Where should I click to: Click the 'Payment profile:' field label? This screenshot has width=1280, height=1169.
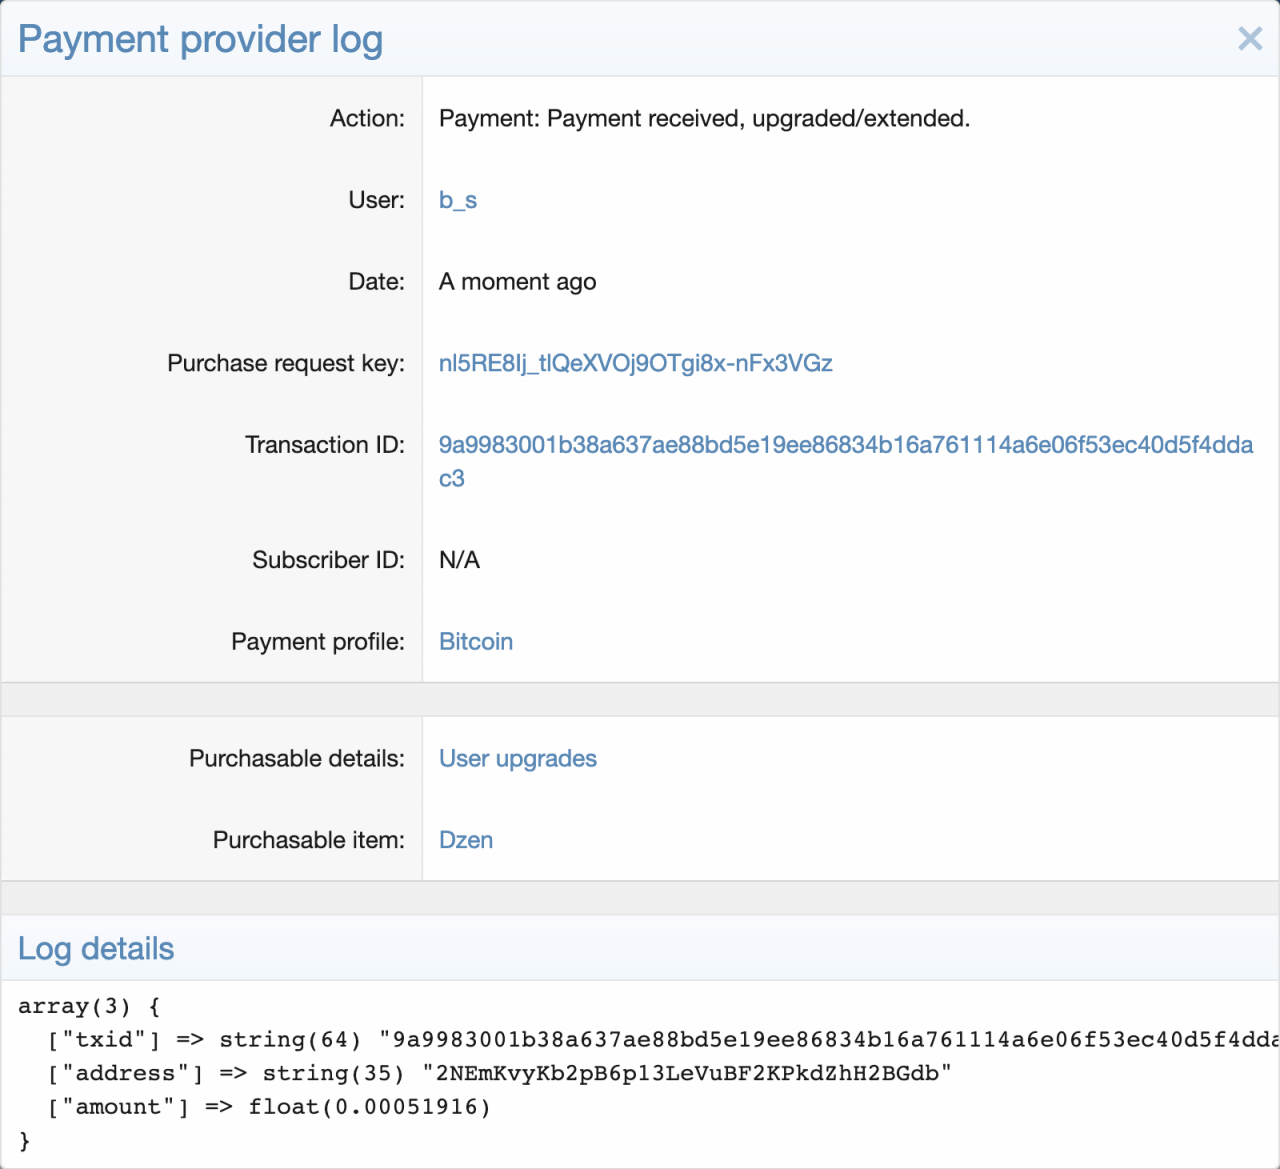(318, 642)
